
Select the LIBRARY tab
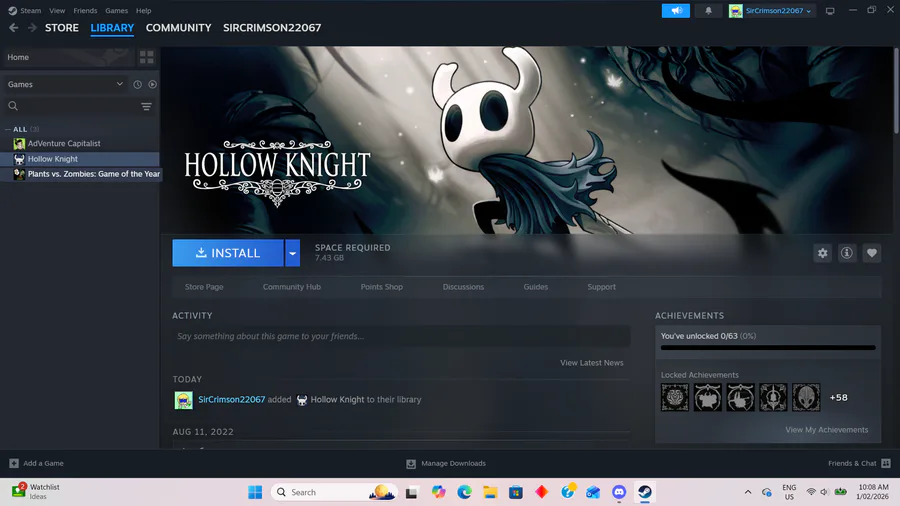pyautogui.click(x=112, y=28)
